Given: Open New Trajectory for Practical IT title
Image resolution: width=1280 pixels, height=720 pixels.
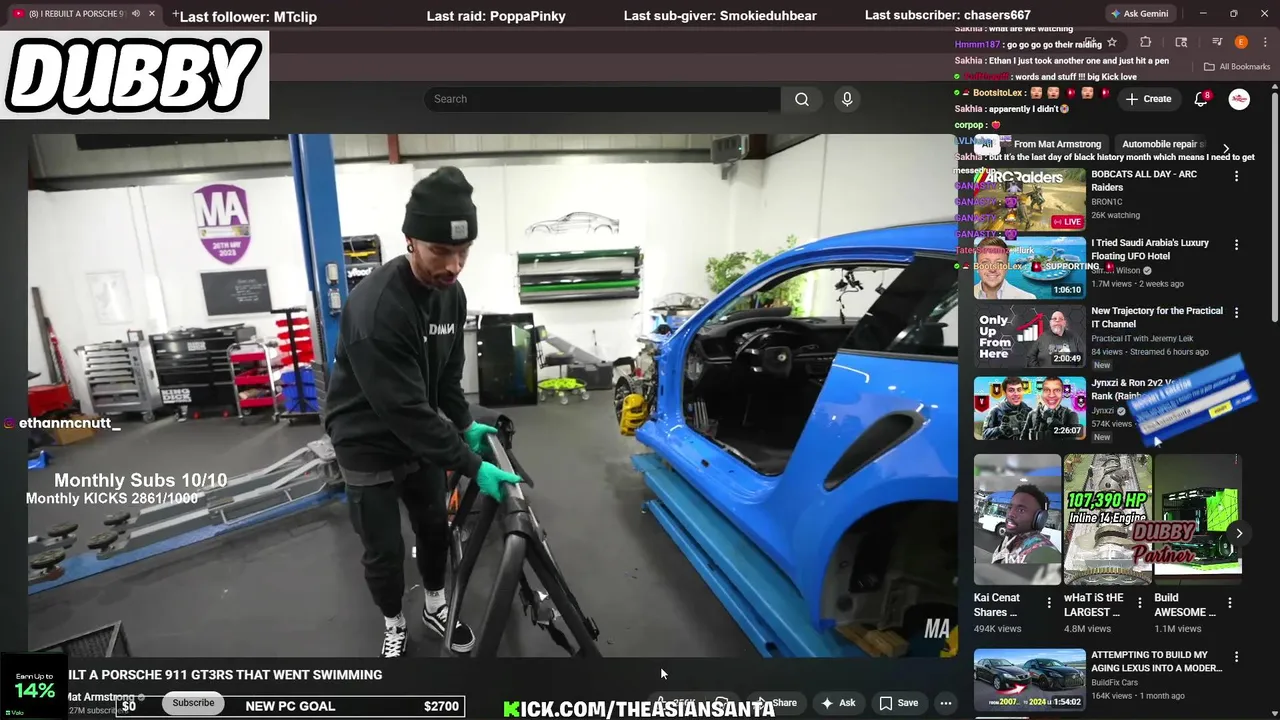Looking at the screenshot, I should (1157, 317).
